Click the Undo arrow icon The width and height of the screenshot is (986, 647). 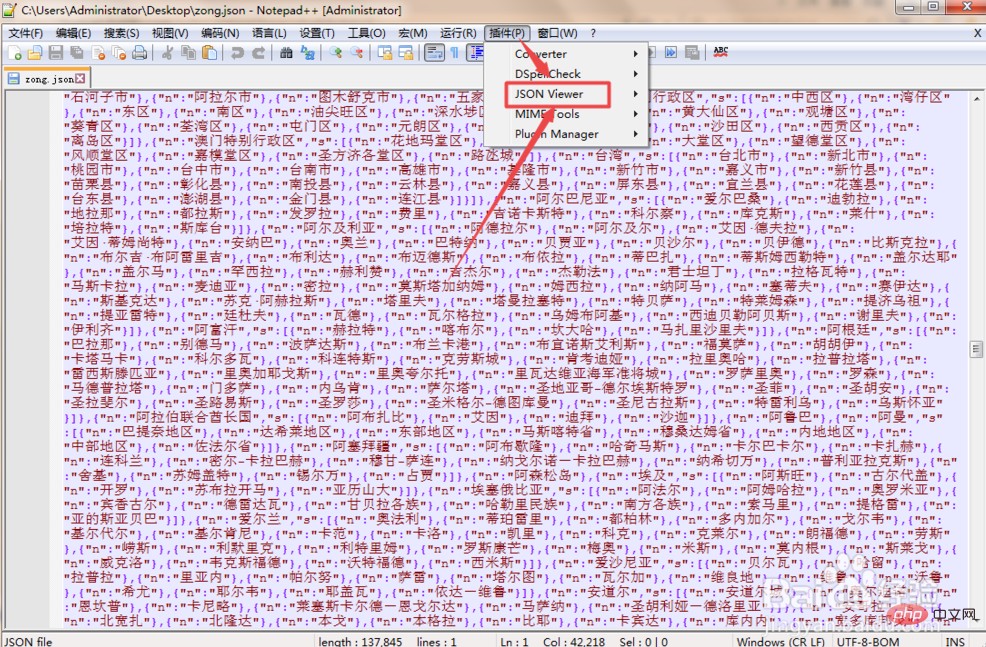236,53
